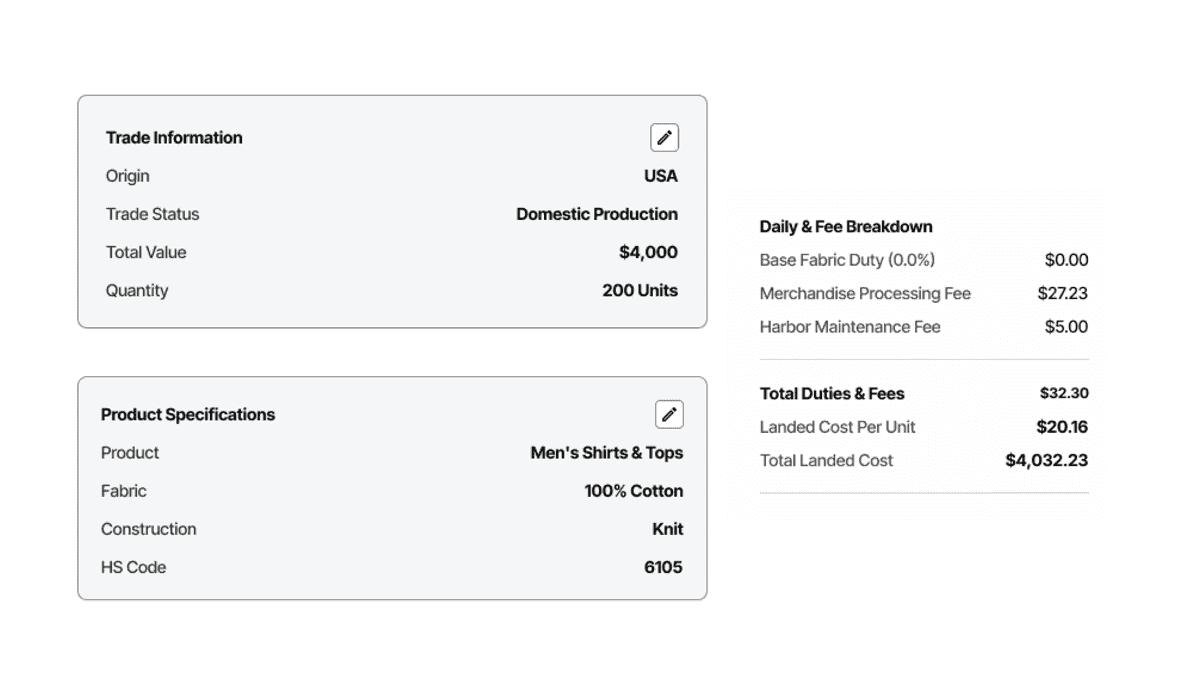This screenshot has width=1200, height=675.
Task: Select the USA origin value
Action: [x=660, y=176]
